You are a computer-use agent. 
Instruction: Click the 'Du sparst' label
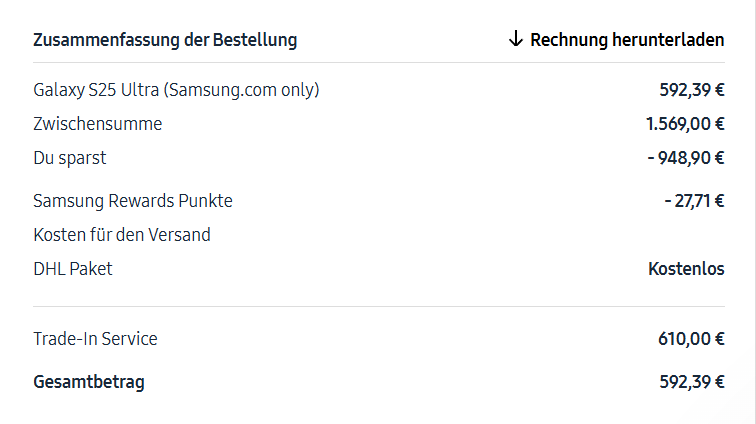(69, 158)
